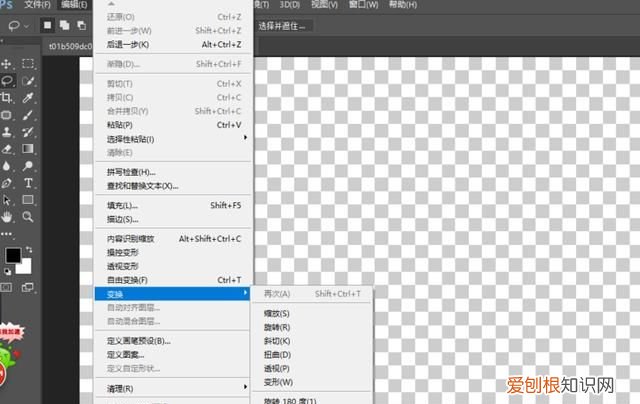Image resolution: width=640 pixels, height=404 pixels.
Task: Expand the 选择性粘贴(I) submenu
Action: (x=173, y=139)
